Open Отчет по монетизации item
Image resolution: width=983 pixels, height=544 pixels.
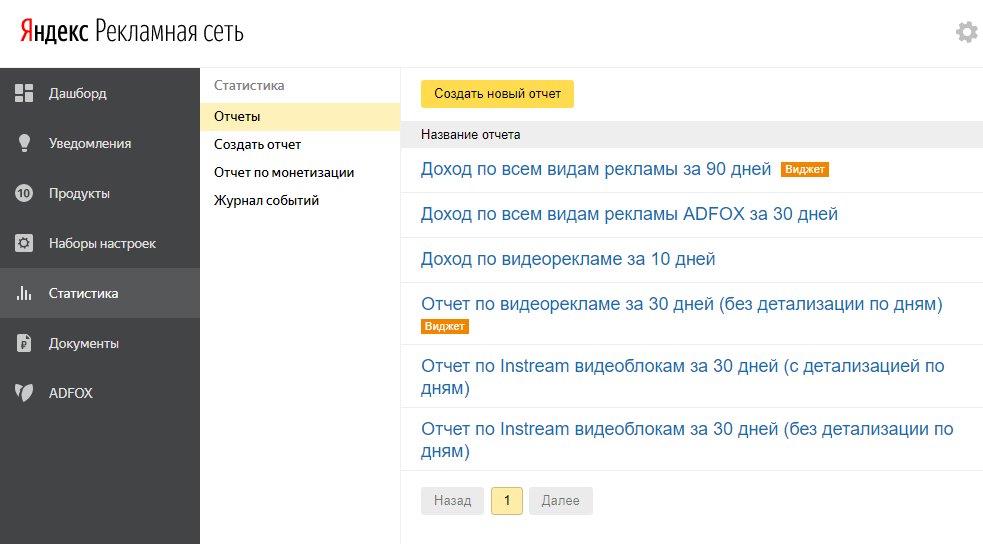[284, 172]
